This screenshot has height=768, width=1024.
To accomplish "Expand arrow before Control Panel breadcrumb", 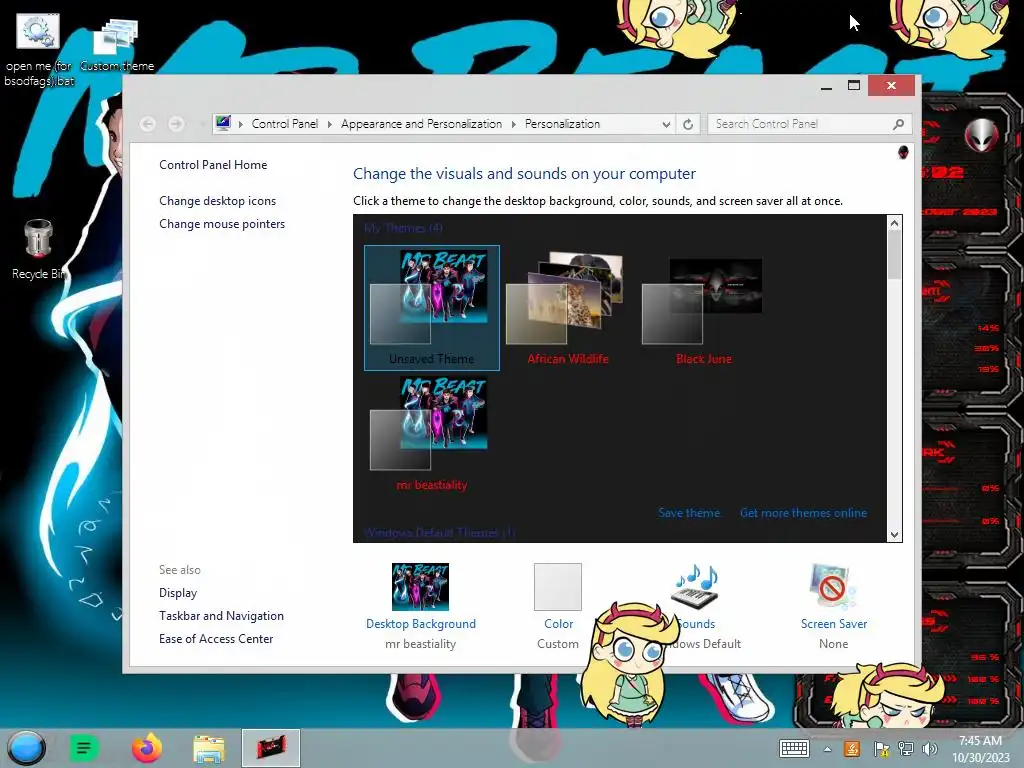I will [x=240, y=124].
